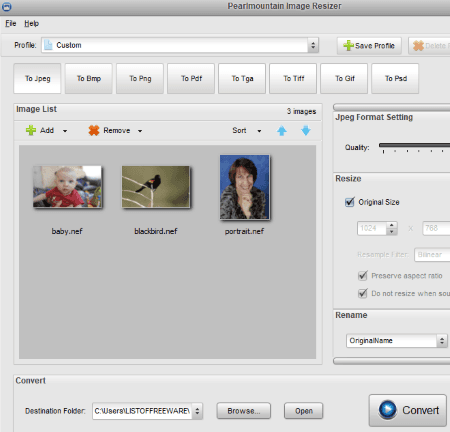The width and height of the screenshot is (450, 432).
Task: Move image up with blue up arrow
Action: [x=282, y=130]
